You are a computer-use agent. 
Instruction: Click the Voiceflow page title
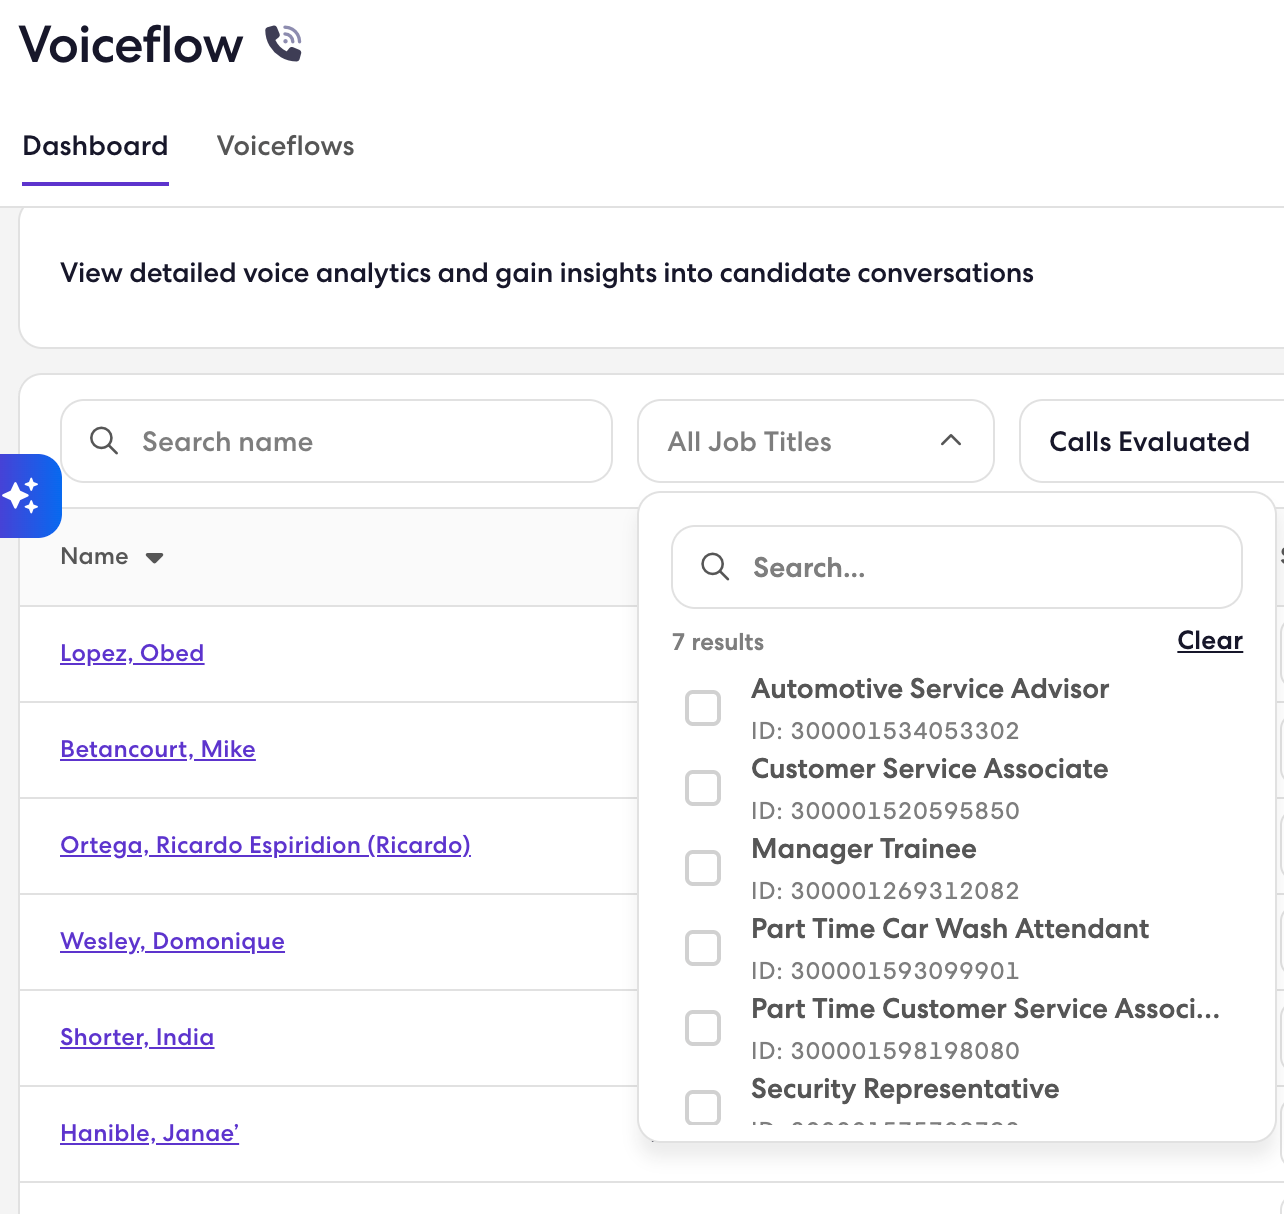click(131, 45)
